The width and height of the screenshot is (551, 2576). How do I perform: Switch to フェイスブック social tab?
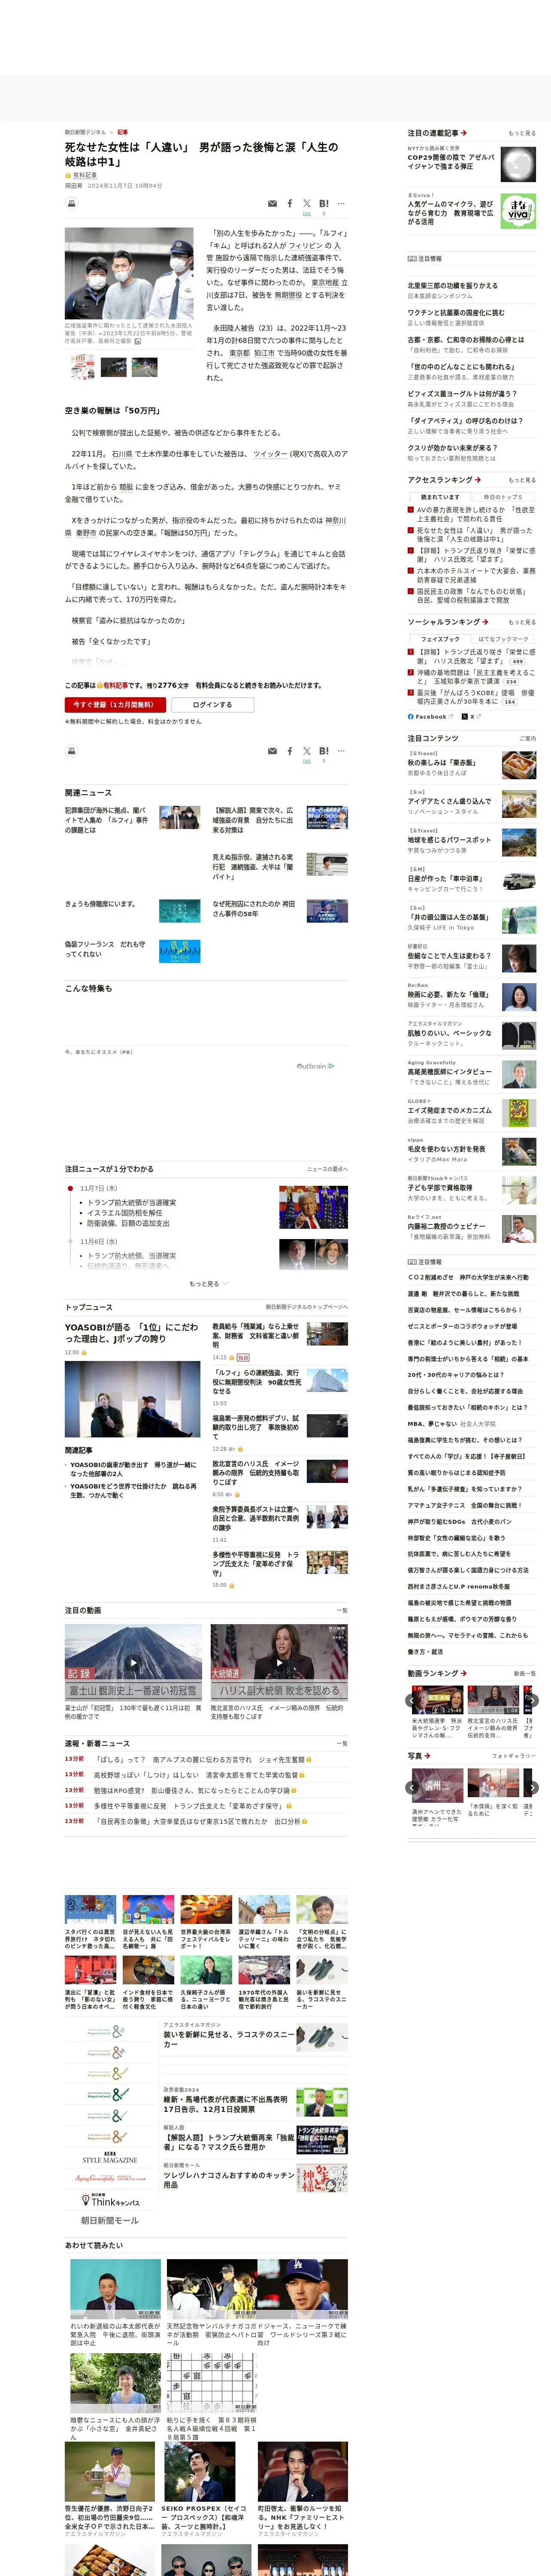click(440, 639)
